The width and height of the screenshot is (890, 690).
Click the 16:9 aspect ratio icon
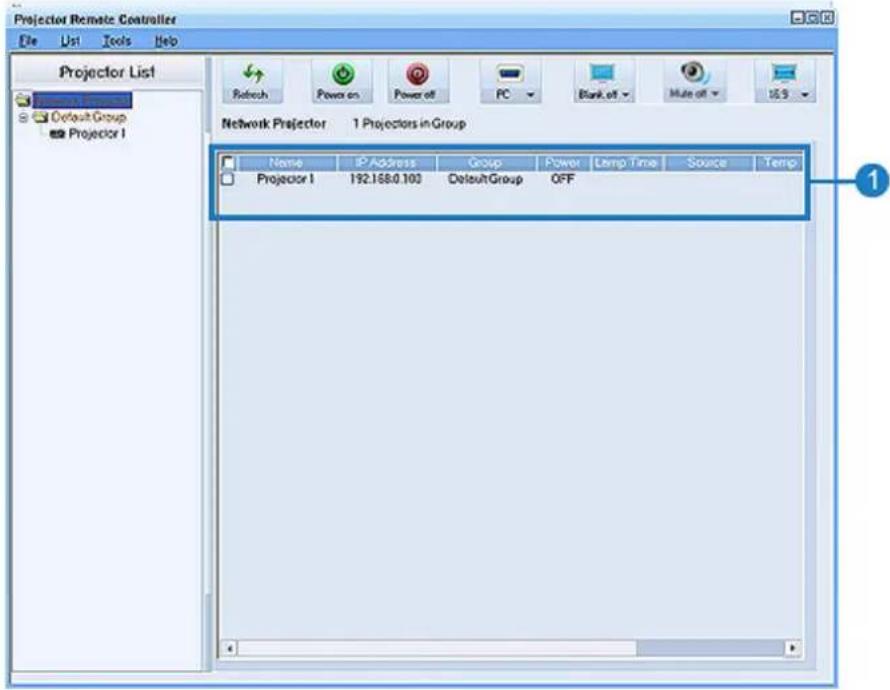[784, 73]
